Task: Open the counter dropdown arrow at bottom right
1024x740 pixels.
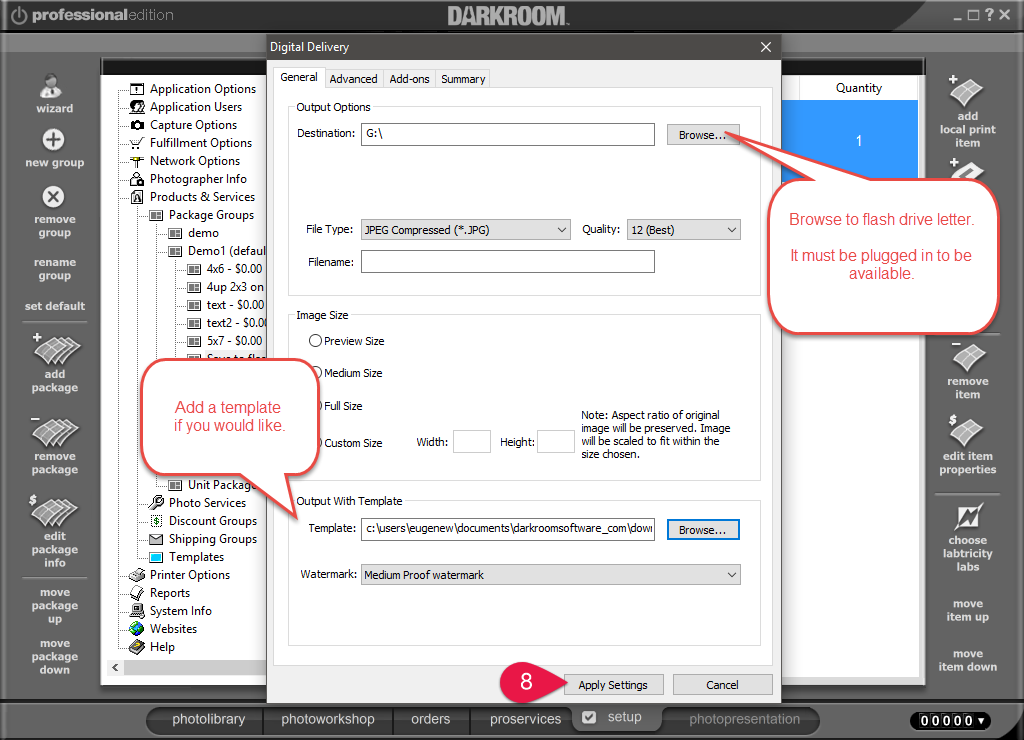Action: pyautogui.click(x=980, y=720)
